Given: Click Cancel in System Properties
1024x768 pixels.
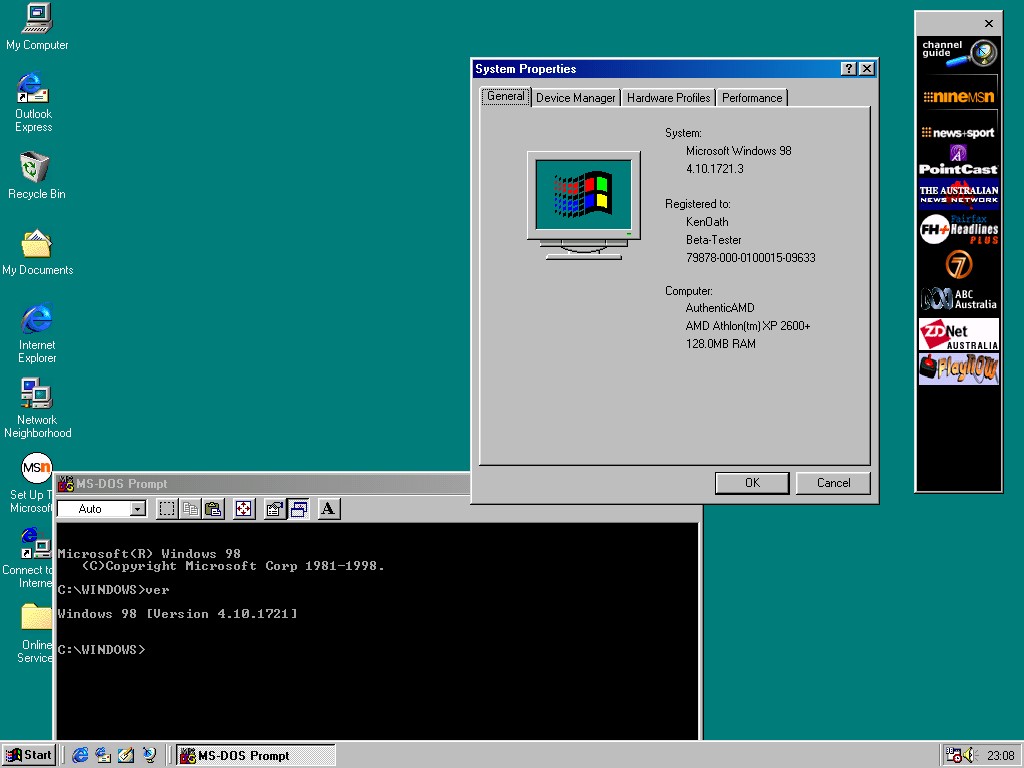Looking at the screenshot, I should pos(833,483).
